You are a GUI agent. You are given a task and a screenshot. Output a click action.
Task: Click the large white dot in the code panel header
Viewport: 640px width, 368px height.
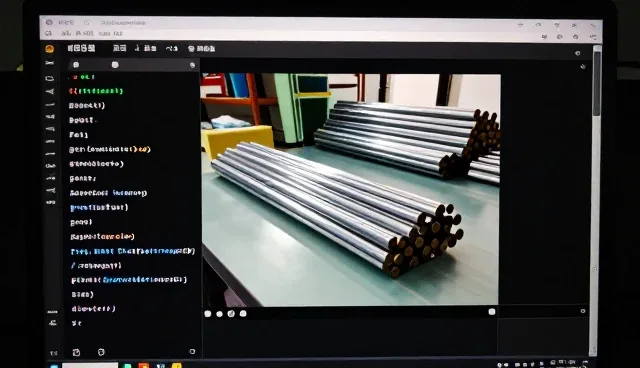point(115,64)
